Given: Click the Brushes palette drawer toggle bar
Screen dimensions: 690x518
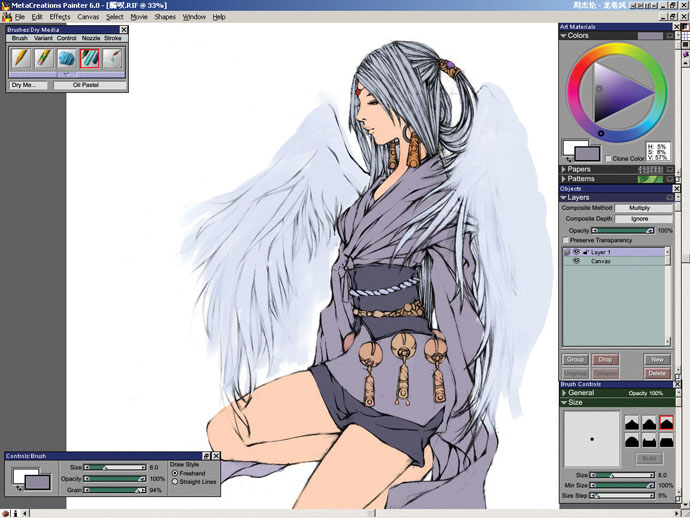Looking at the screenshot, I should pos(67,75).
